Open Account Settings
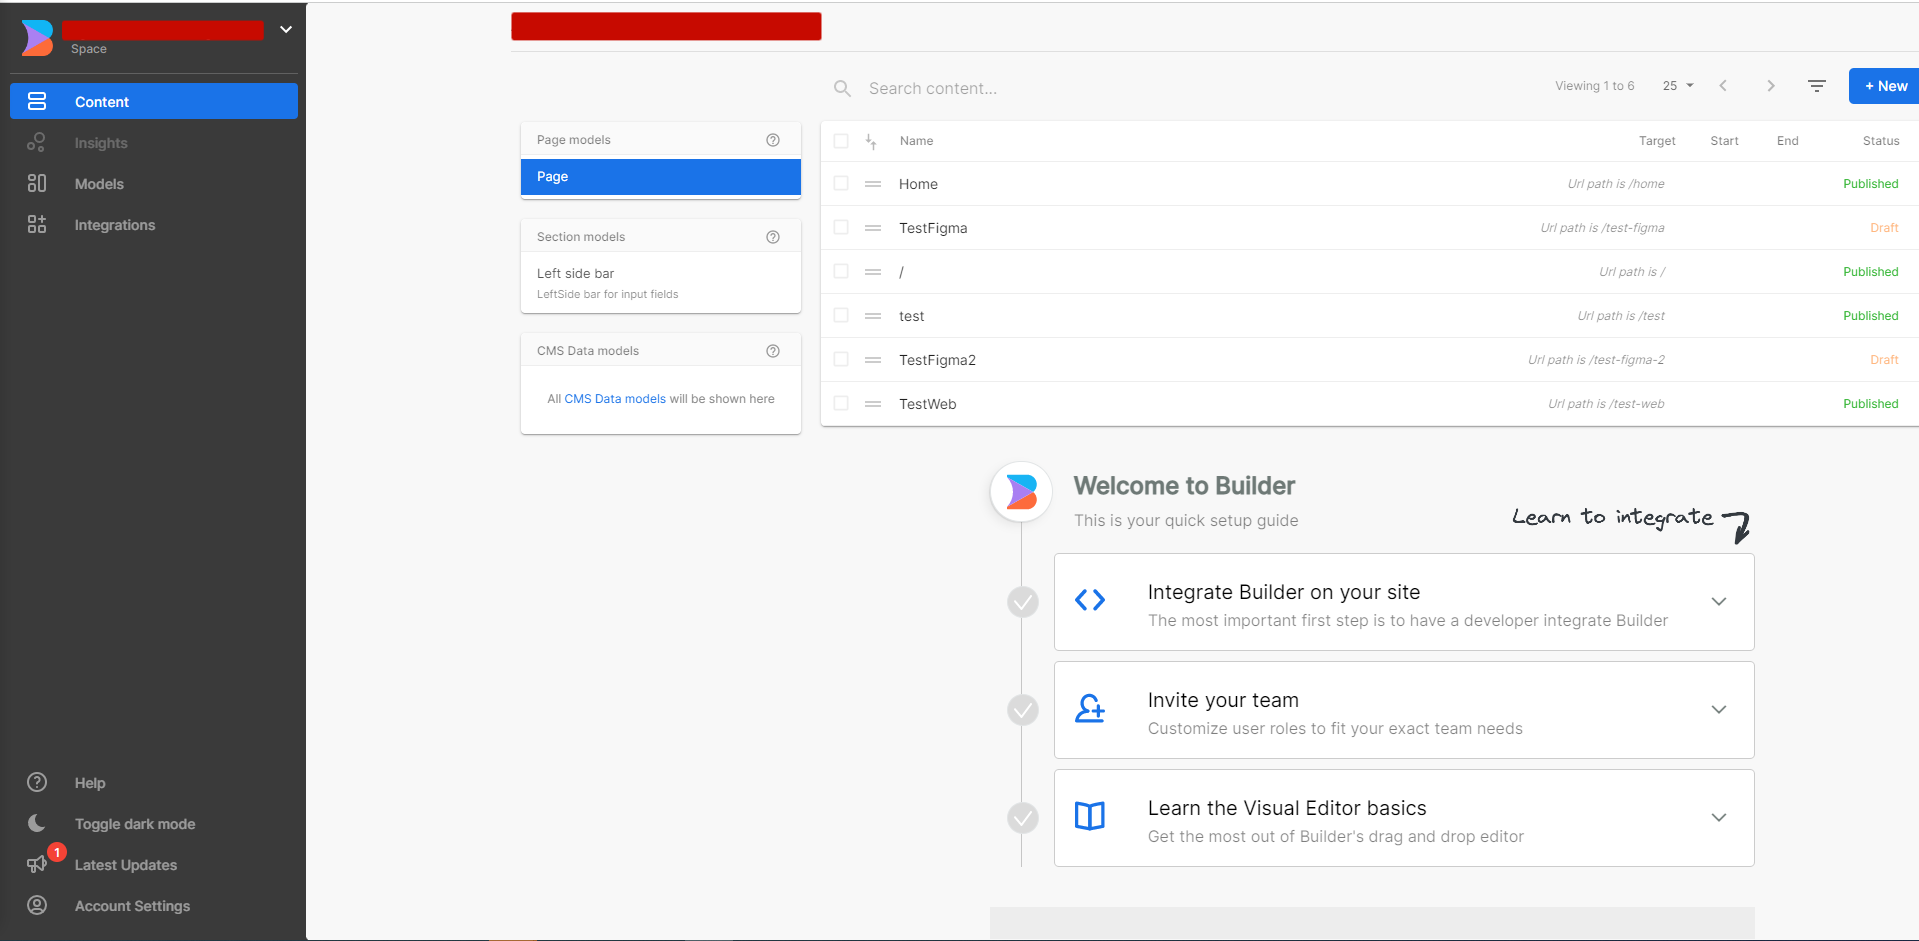Viewport: 1919px width, 941px height. [x=132, y=906]
